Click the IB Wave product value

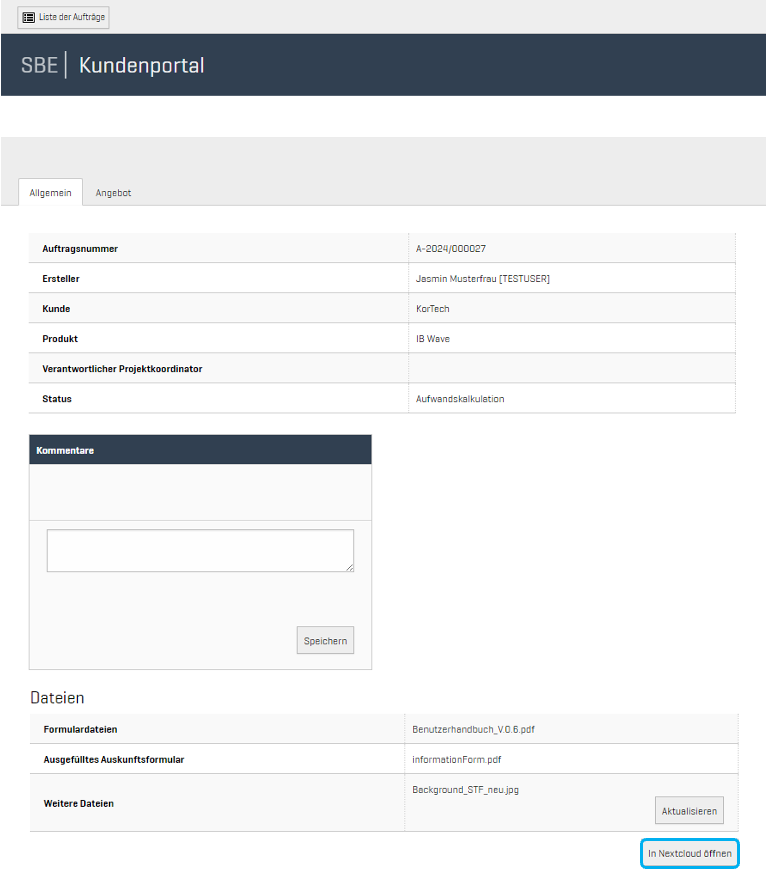click(x=433, y=338)
